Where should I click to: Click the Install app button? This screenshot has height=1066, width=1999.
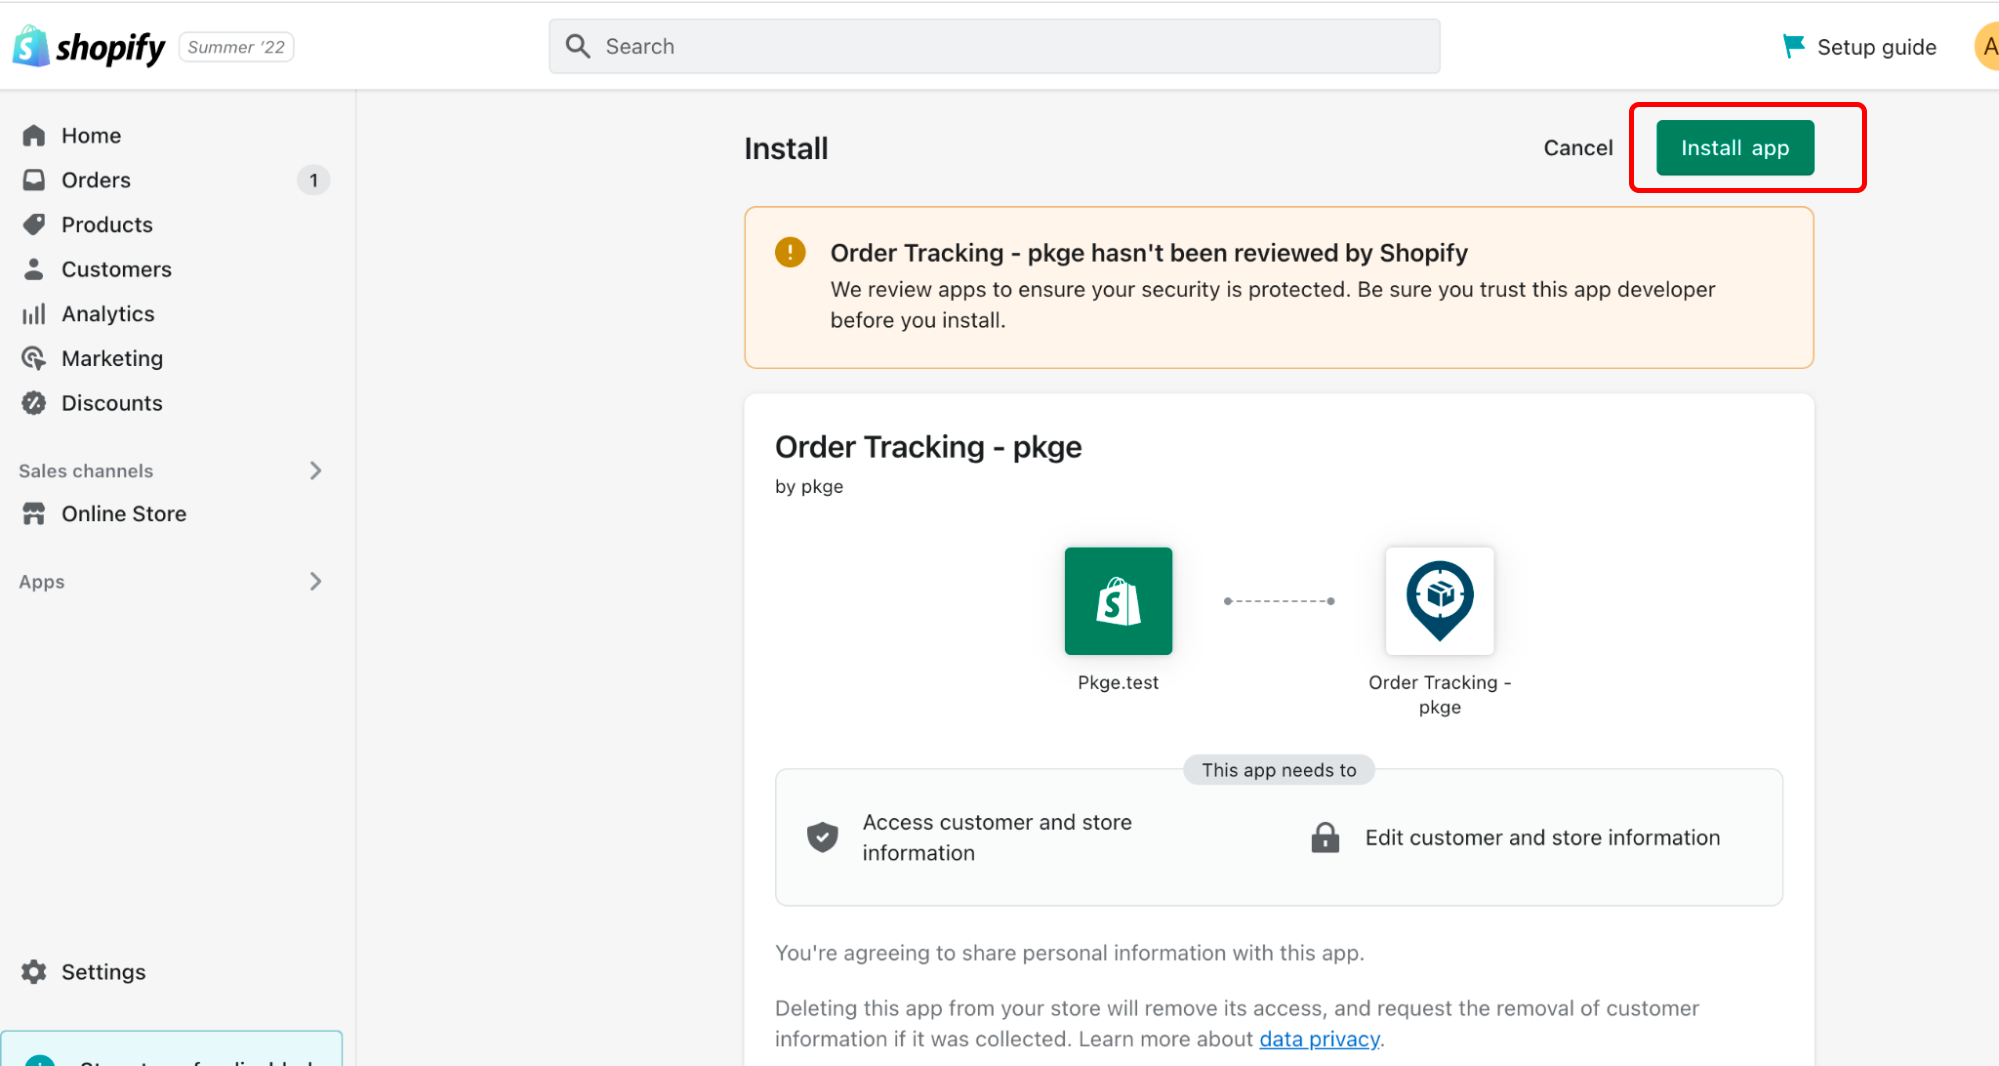pos(1735,148)
